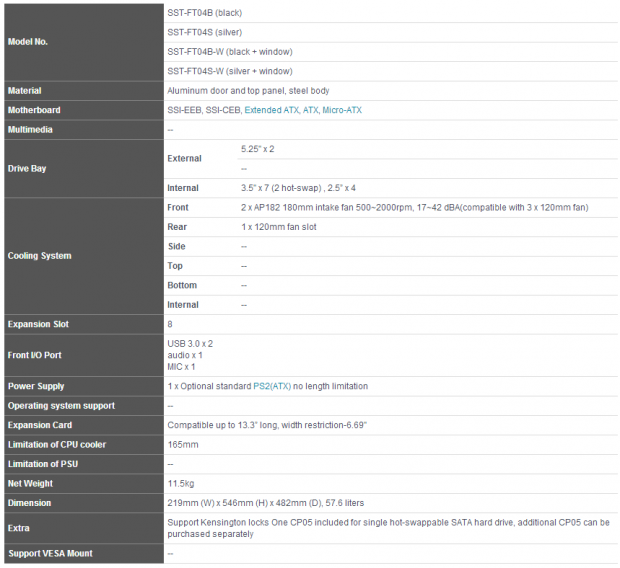Click the Drive Bay header cell
The image size is (620, 568).
tap(84, 169)
